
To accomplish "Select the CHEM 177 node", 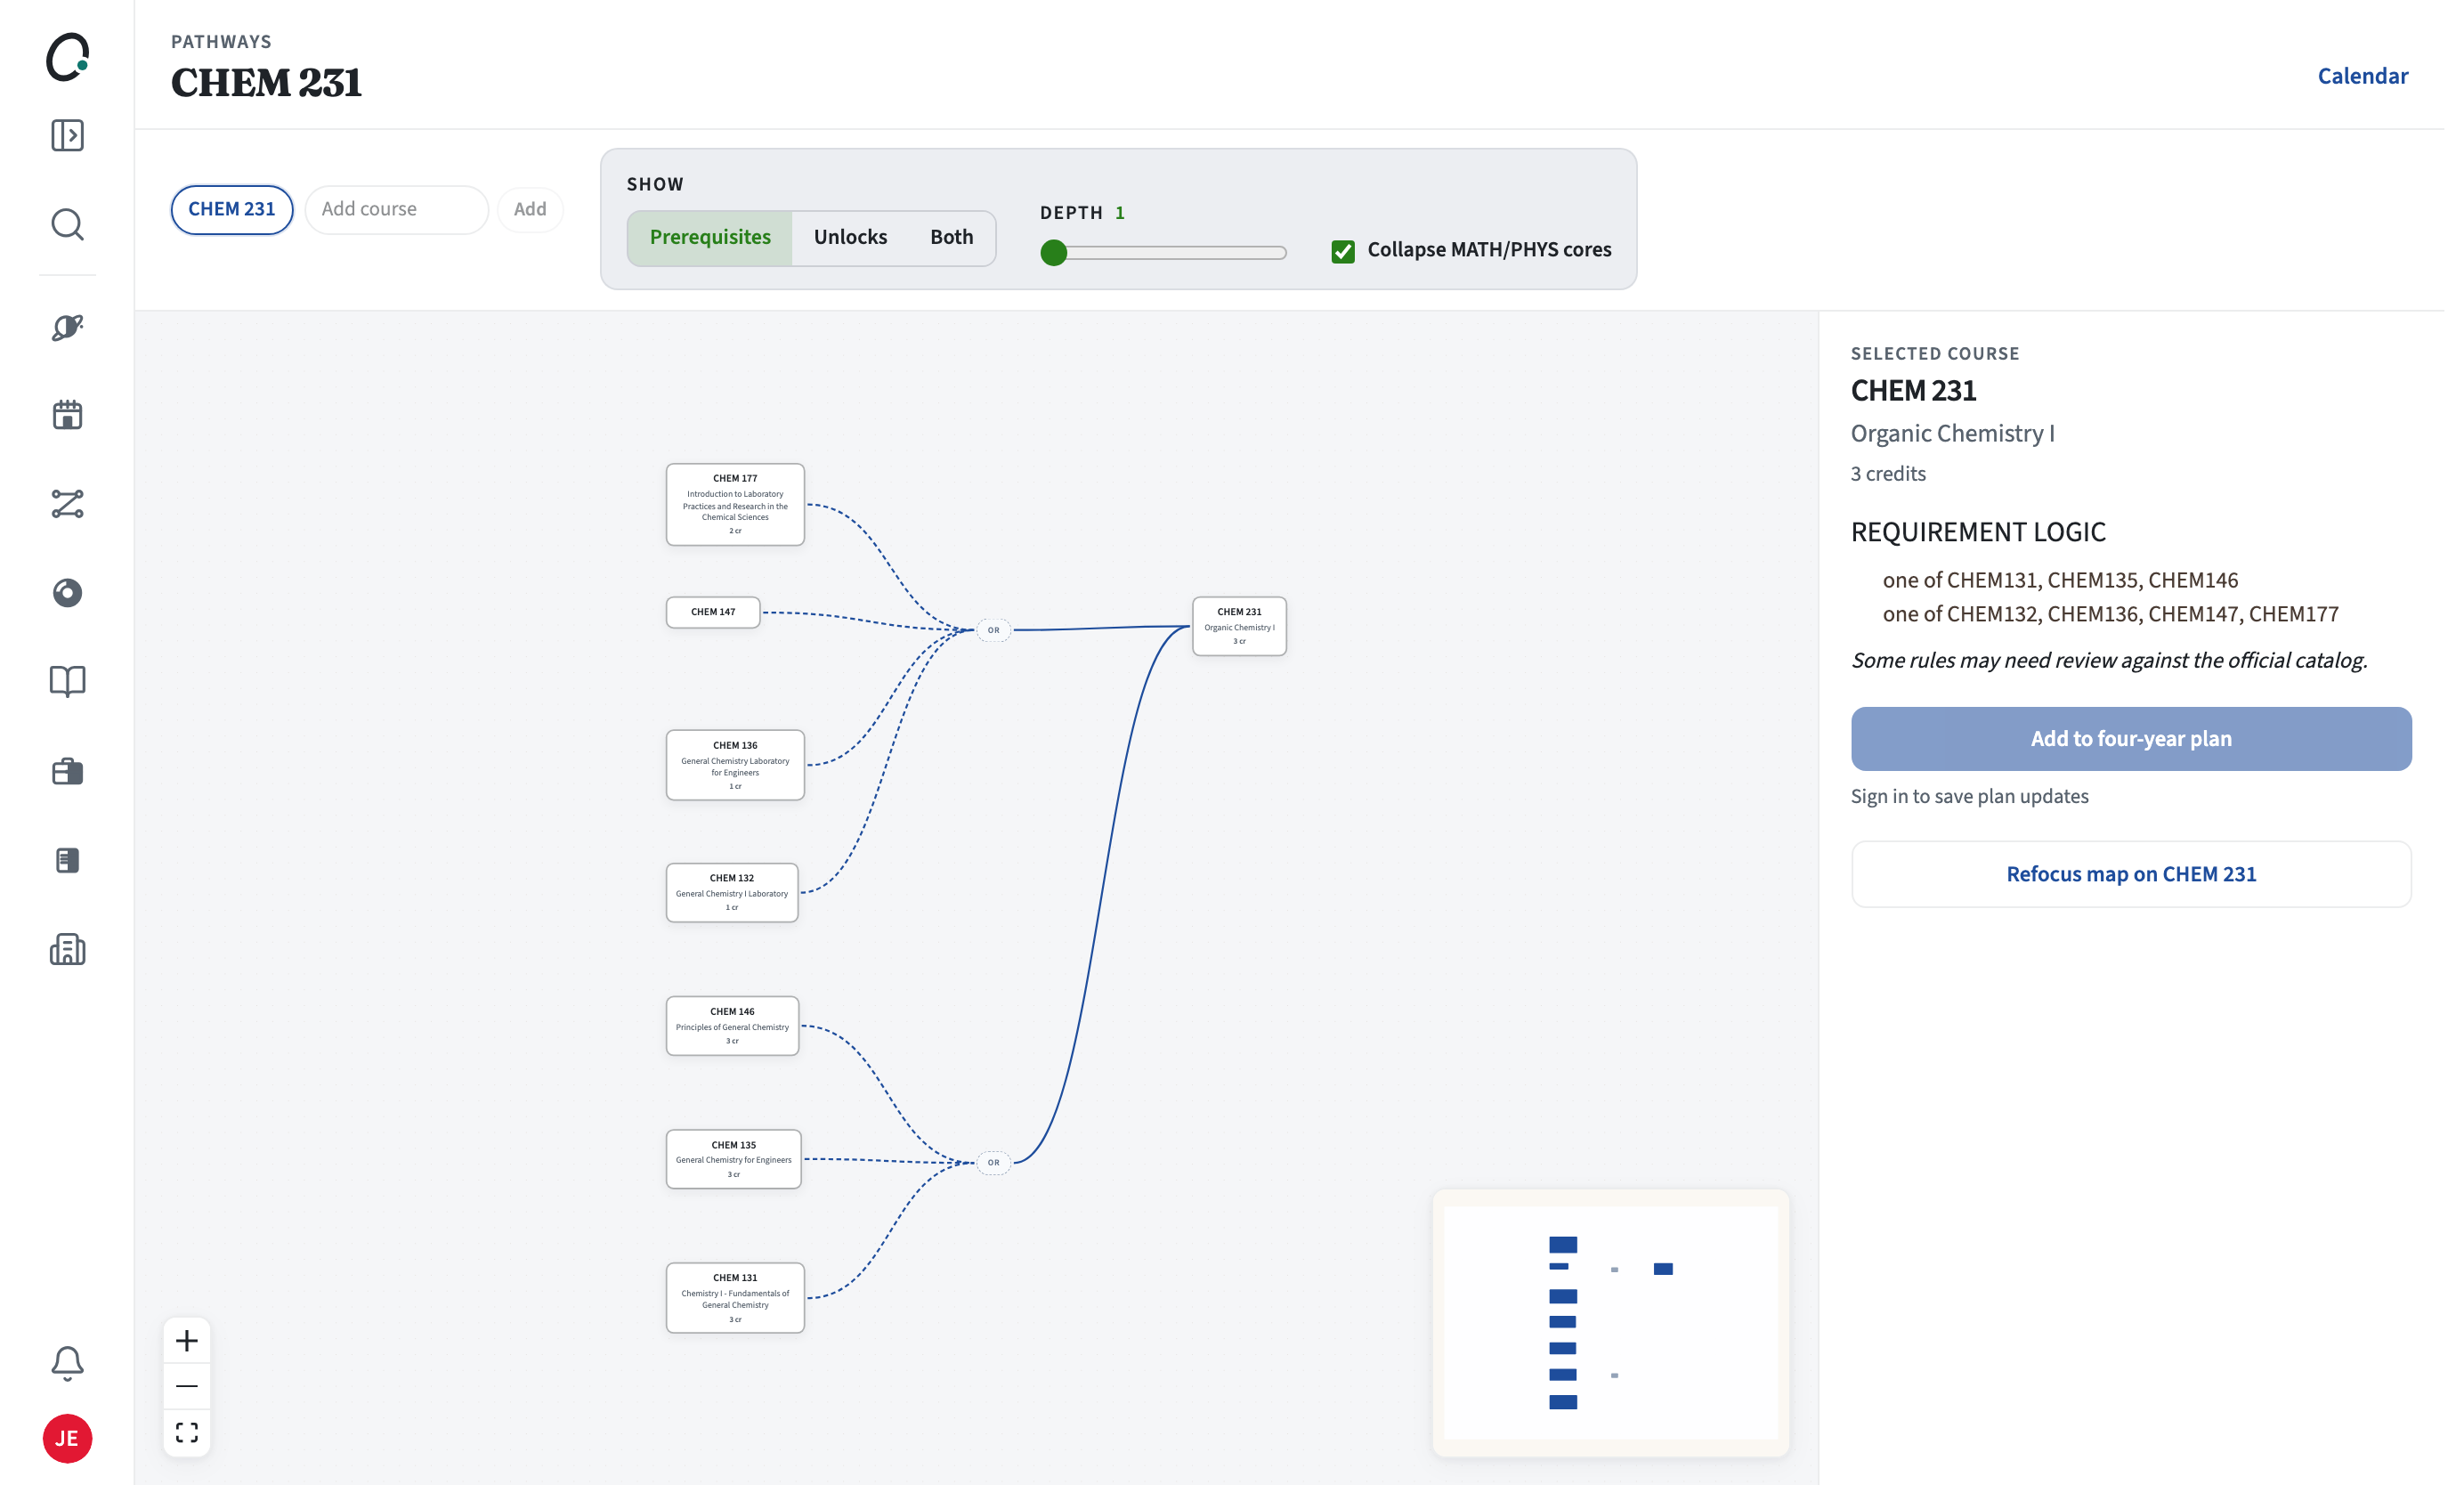I will click(735, 504).
